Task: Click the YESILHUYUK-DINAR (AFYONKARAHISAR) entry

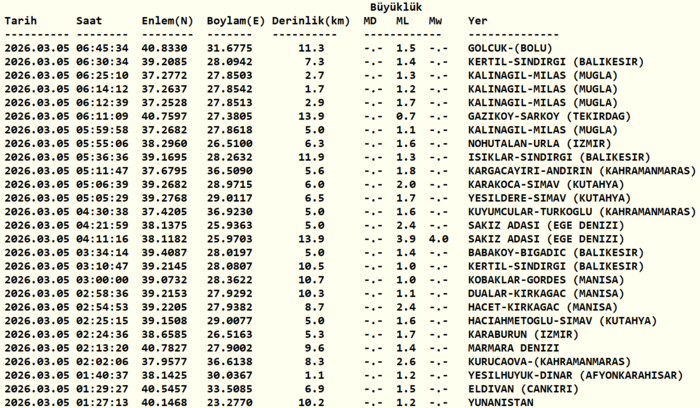Action: pos(571,376)
